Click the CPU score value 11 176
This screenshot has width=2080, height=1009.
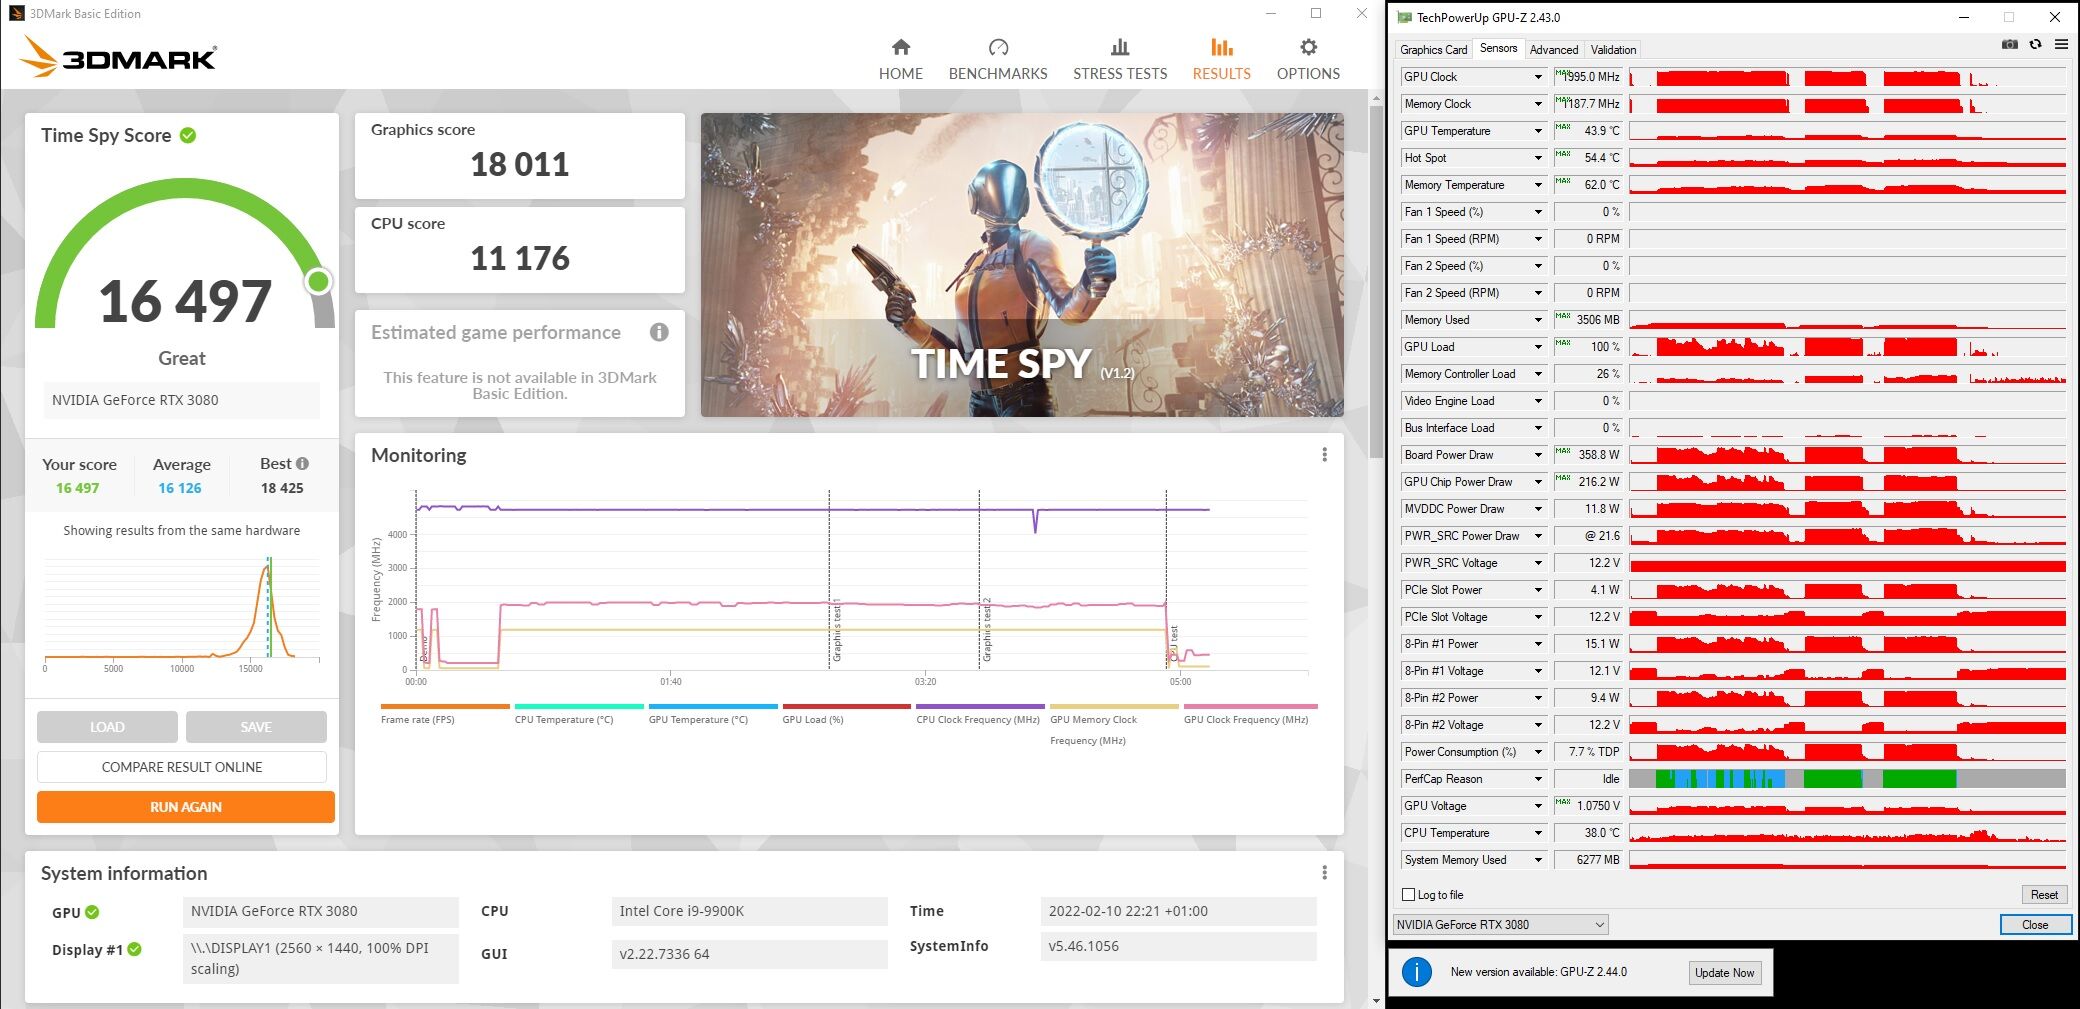pos(520,258)
